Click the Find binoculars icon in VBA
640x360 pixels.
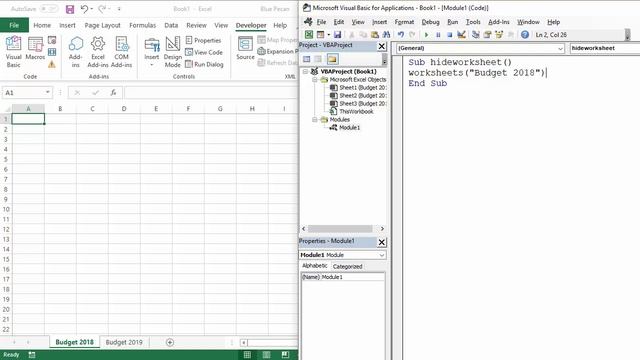coord(386,35)
